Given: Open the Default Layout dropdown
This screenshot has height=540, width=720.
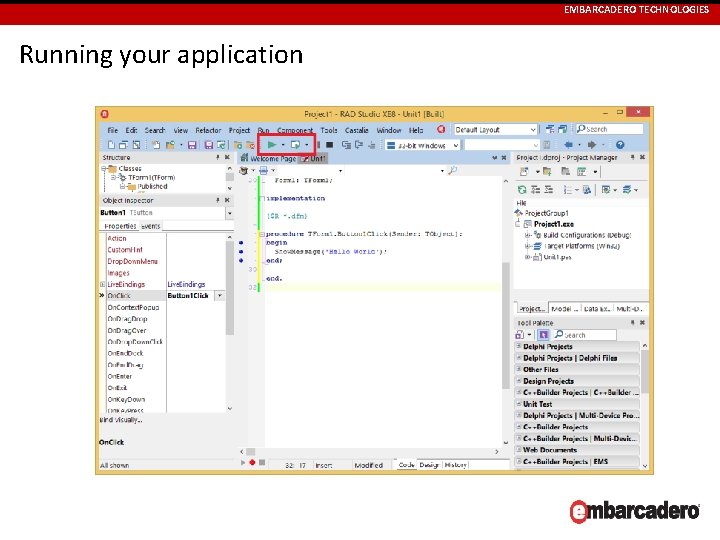Looking at the screenshot, I should 533,130.
